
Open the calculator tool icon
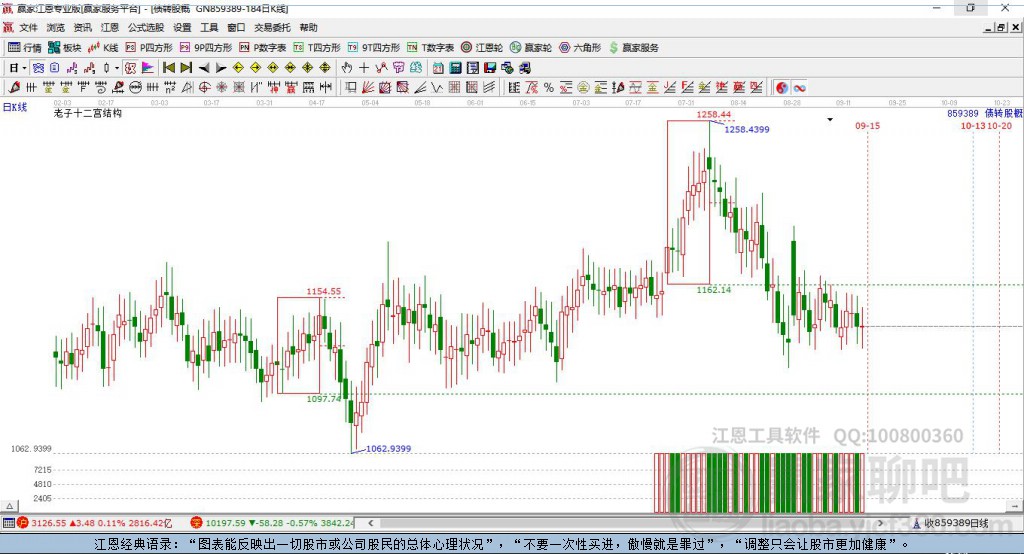coord(455,67)
